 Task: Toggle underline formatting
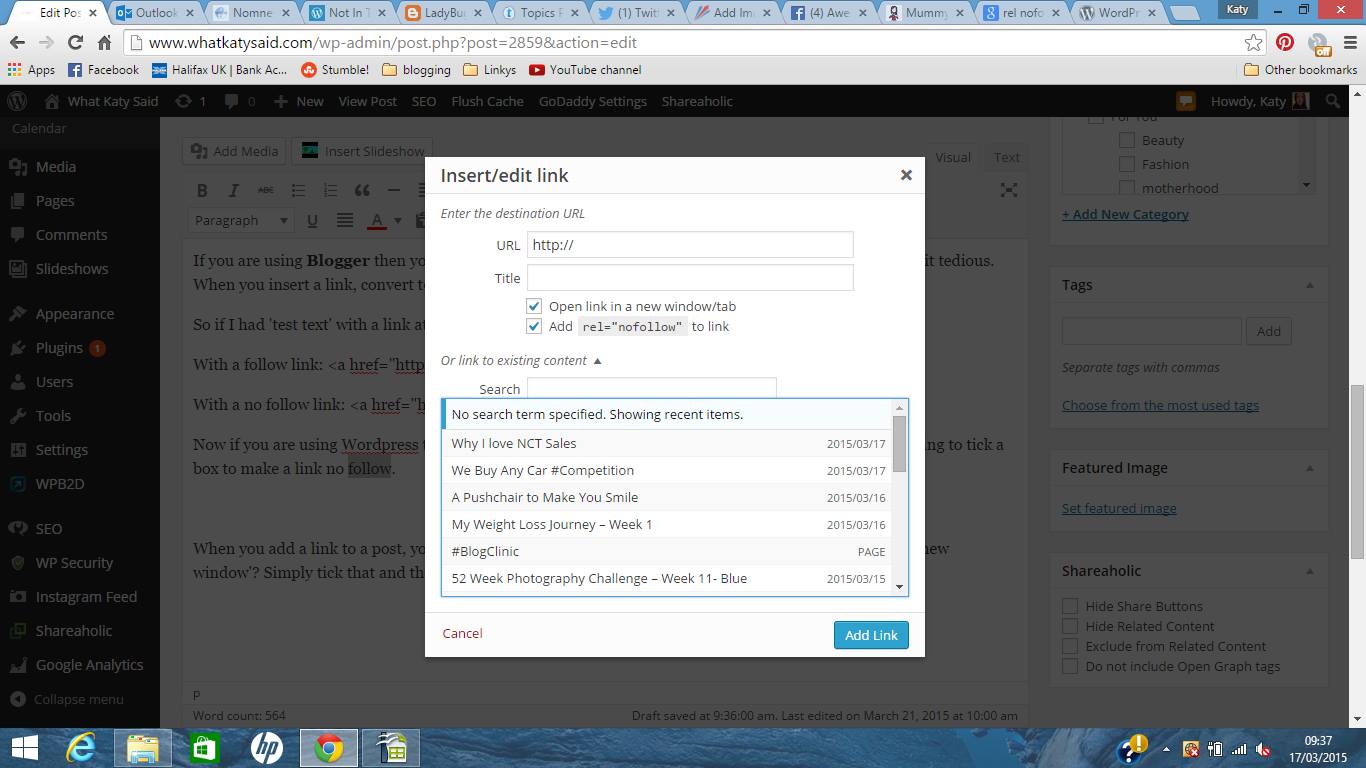(312, 220)
